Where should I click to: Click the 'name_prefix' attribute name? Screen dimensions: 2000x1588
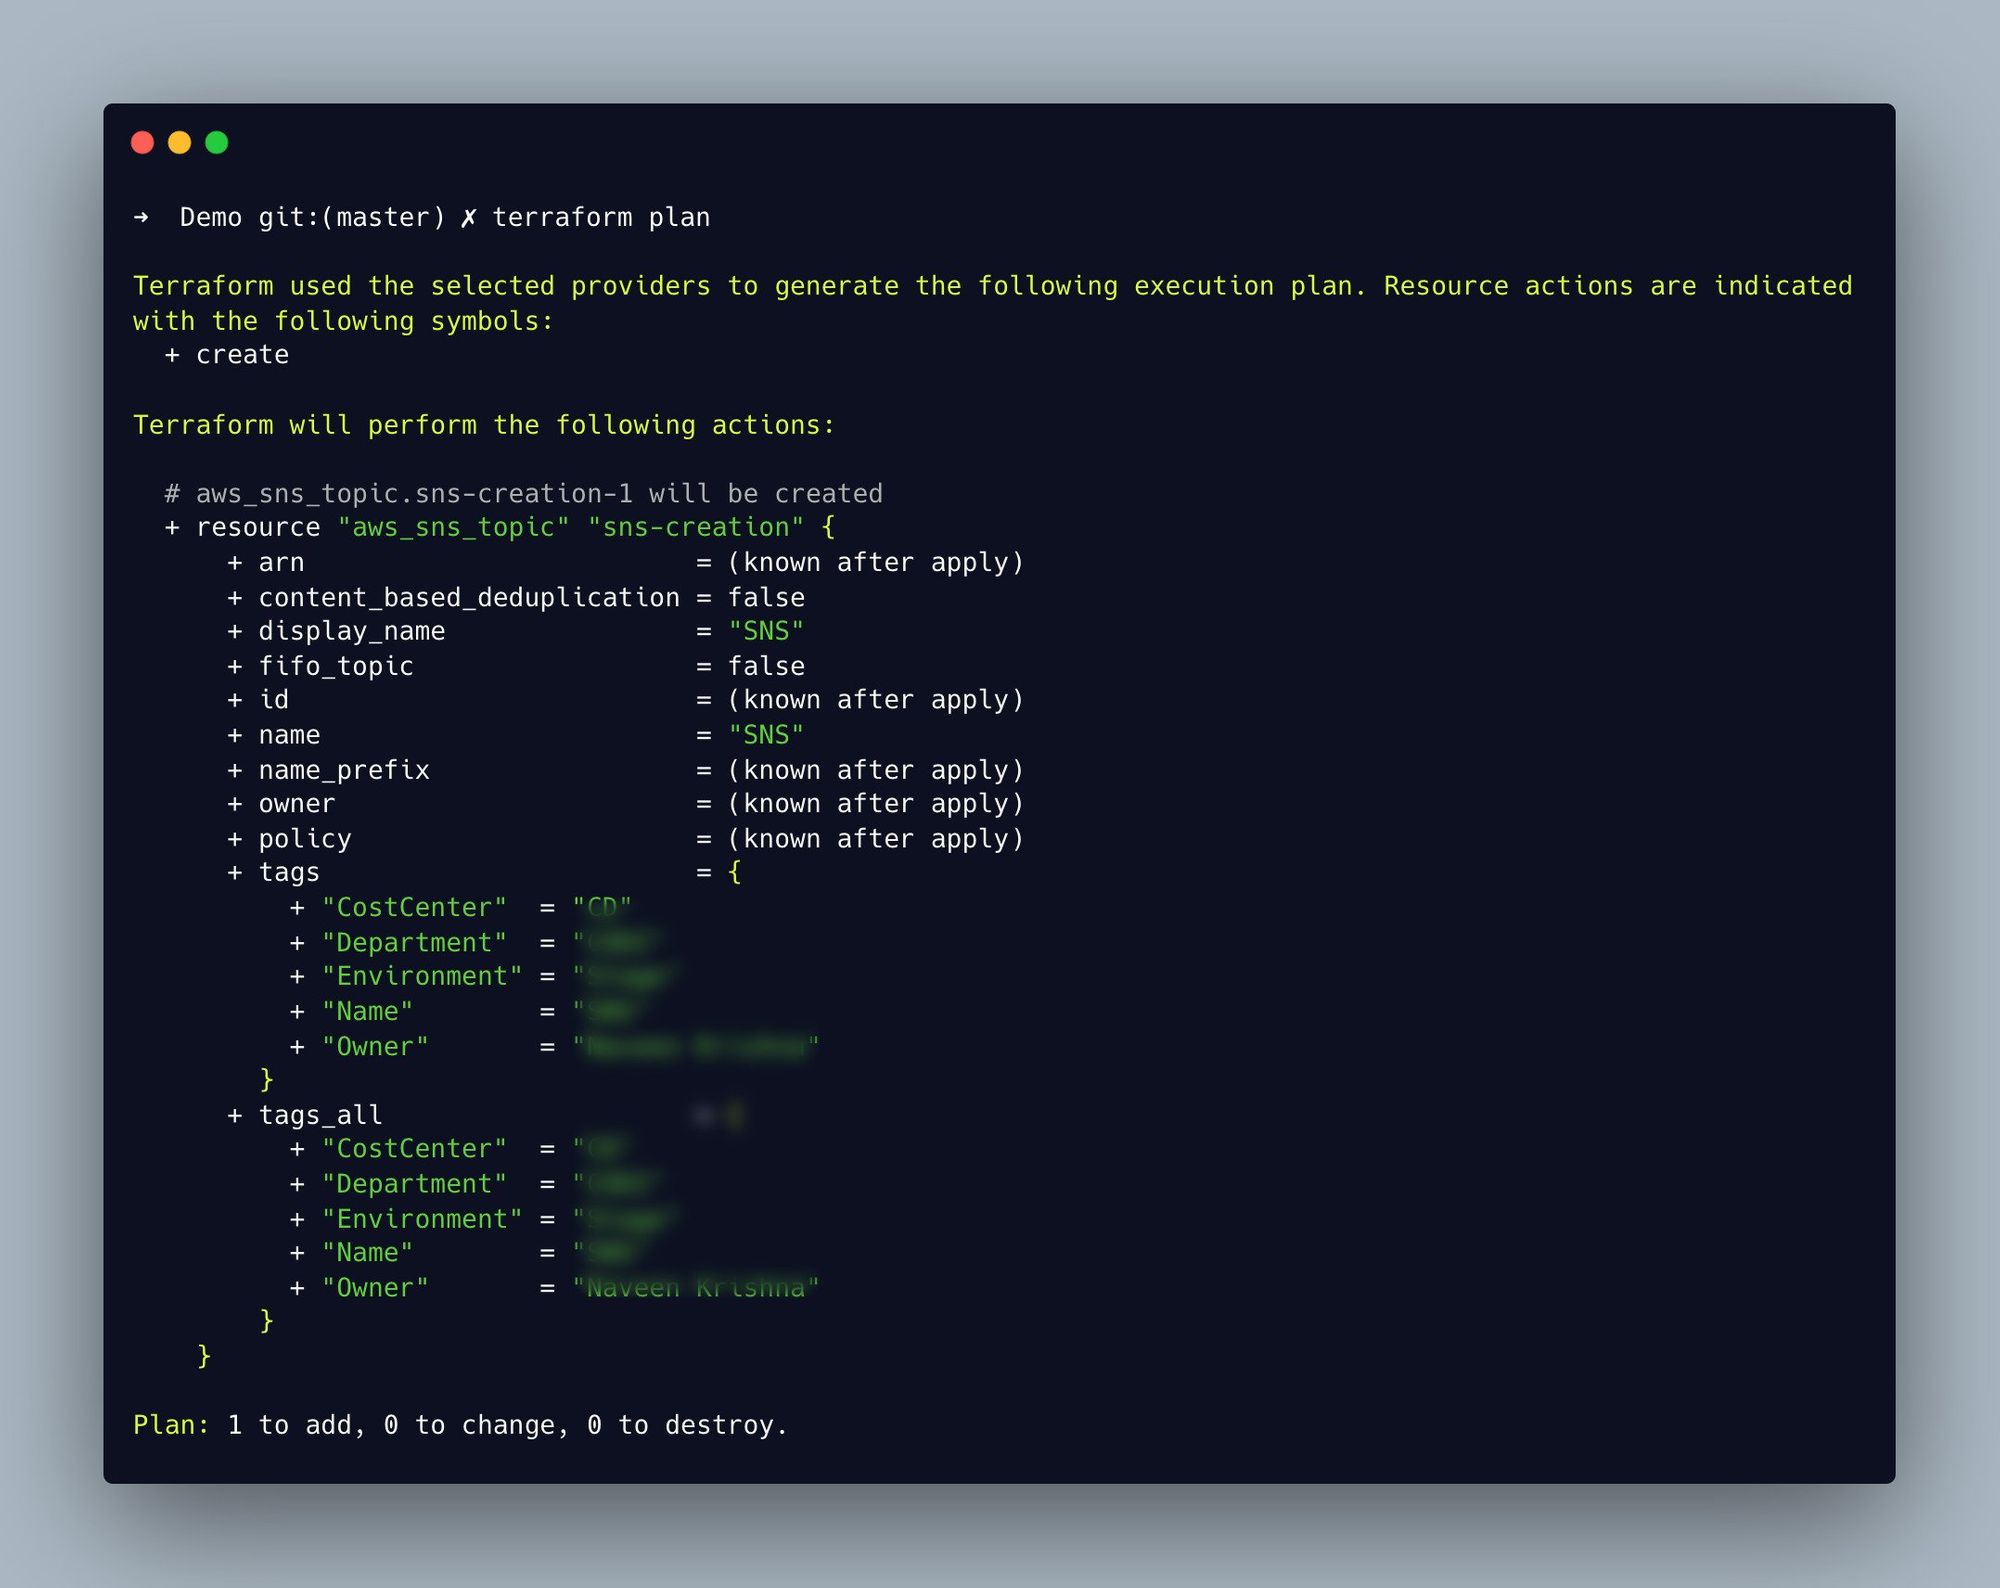(344, 770)
